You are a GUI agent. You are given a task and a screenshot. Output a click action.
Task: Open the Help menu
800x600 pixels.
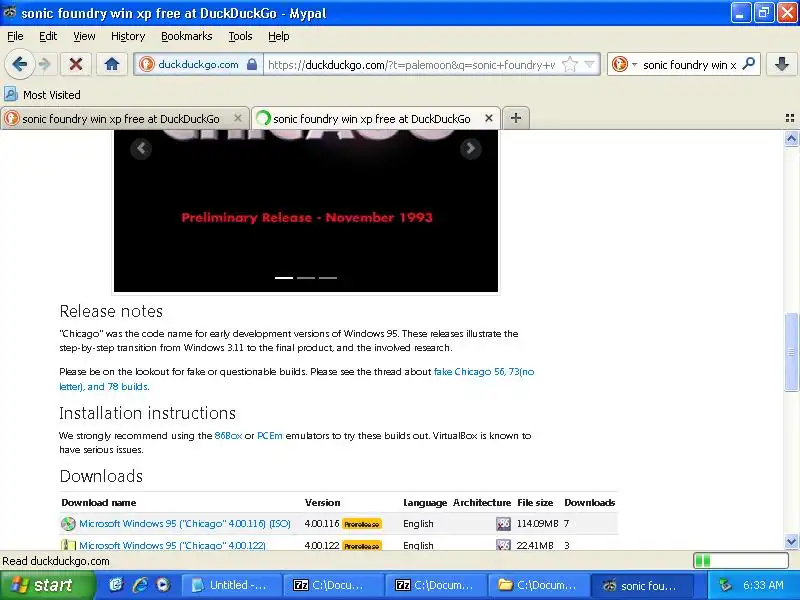[279, 36]
